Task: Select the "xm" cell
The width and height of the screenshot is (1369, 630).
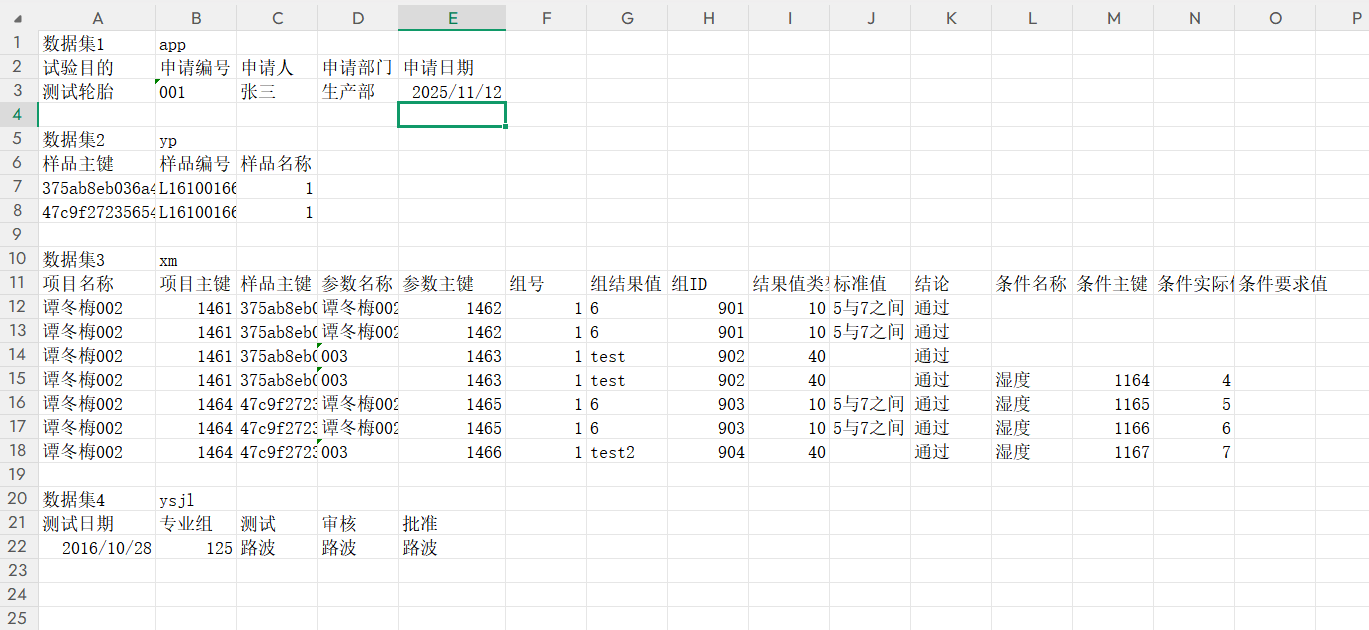Action: coord(196,259)
